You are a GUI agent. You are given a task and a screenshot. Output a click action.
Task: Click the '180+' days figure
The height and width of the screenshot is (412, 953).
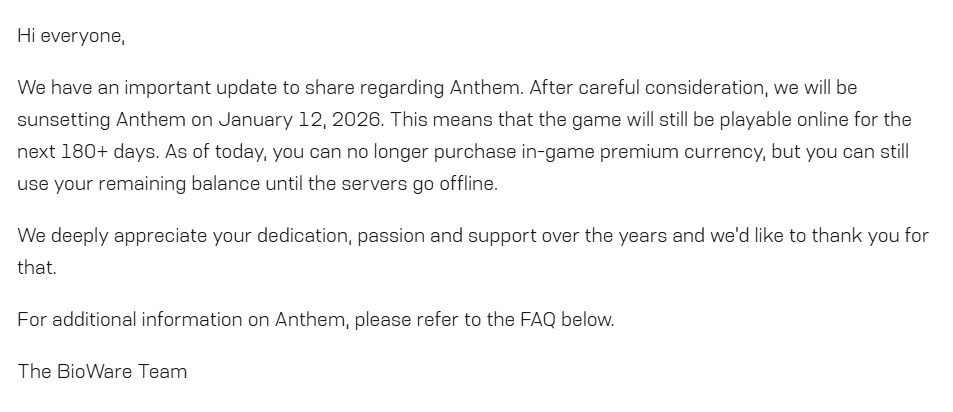pyautogui.click(x=84, y=151)
